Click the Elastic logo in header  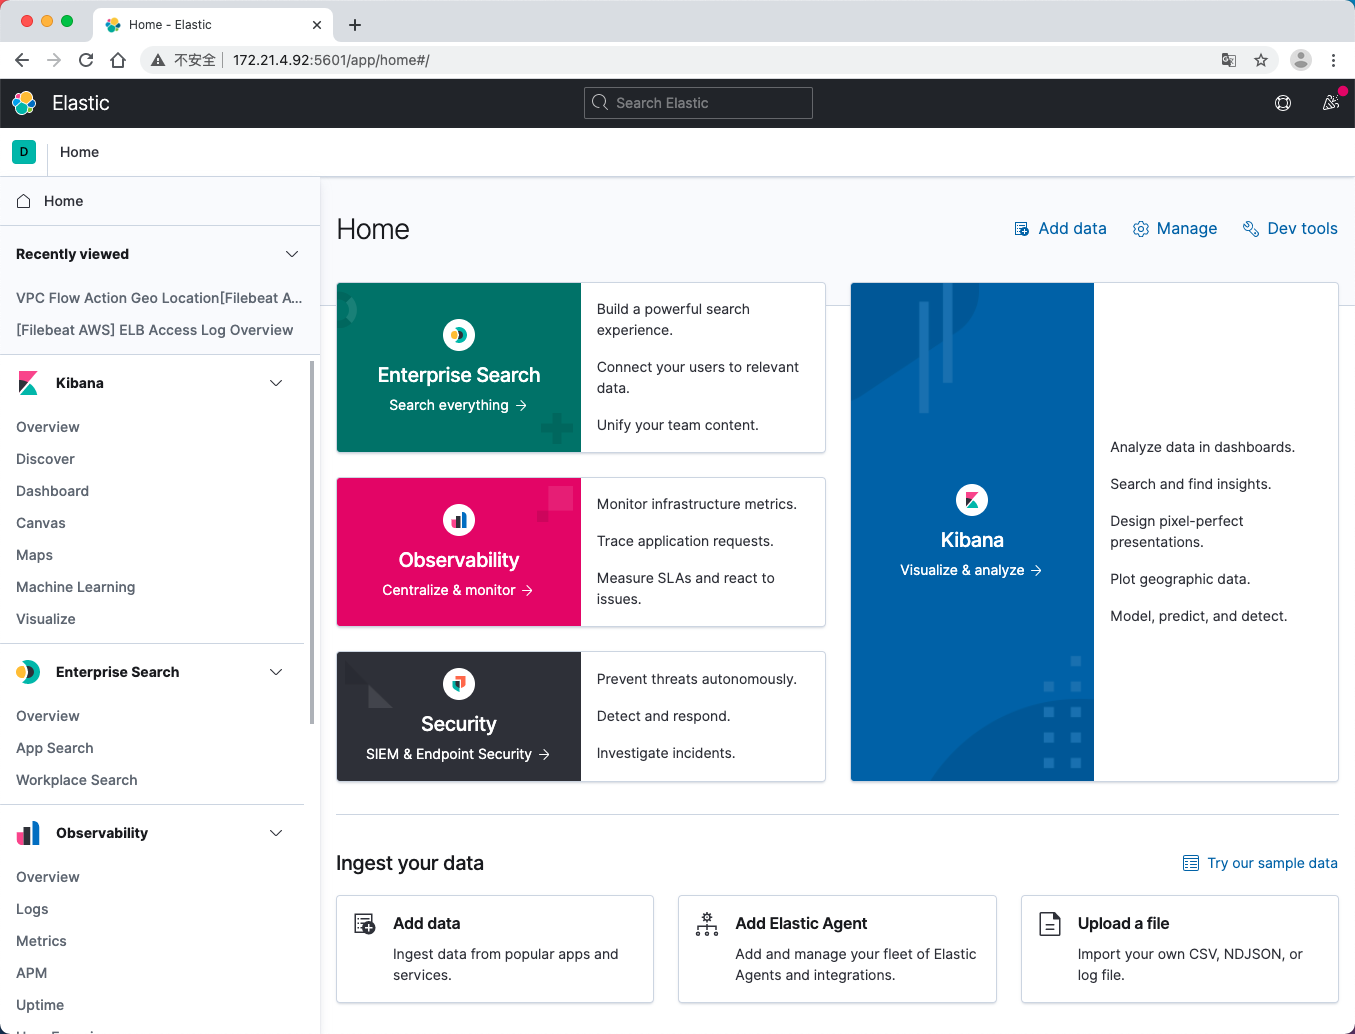(x=24, y=103)
